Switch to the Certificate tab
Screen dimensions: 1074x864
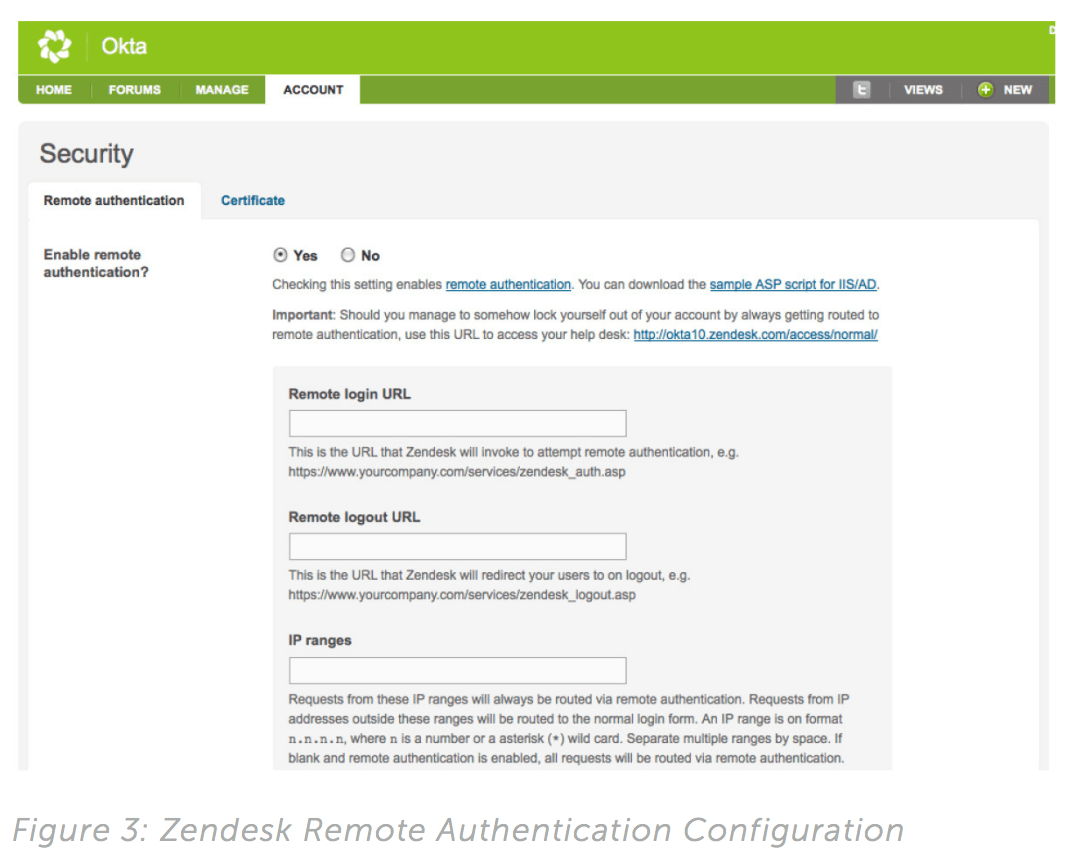point(253,201)
